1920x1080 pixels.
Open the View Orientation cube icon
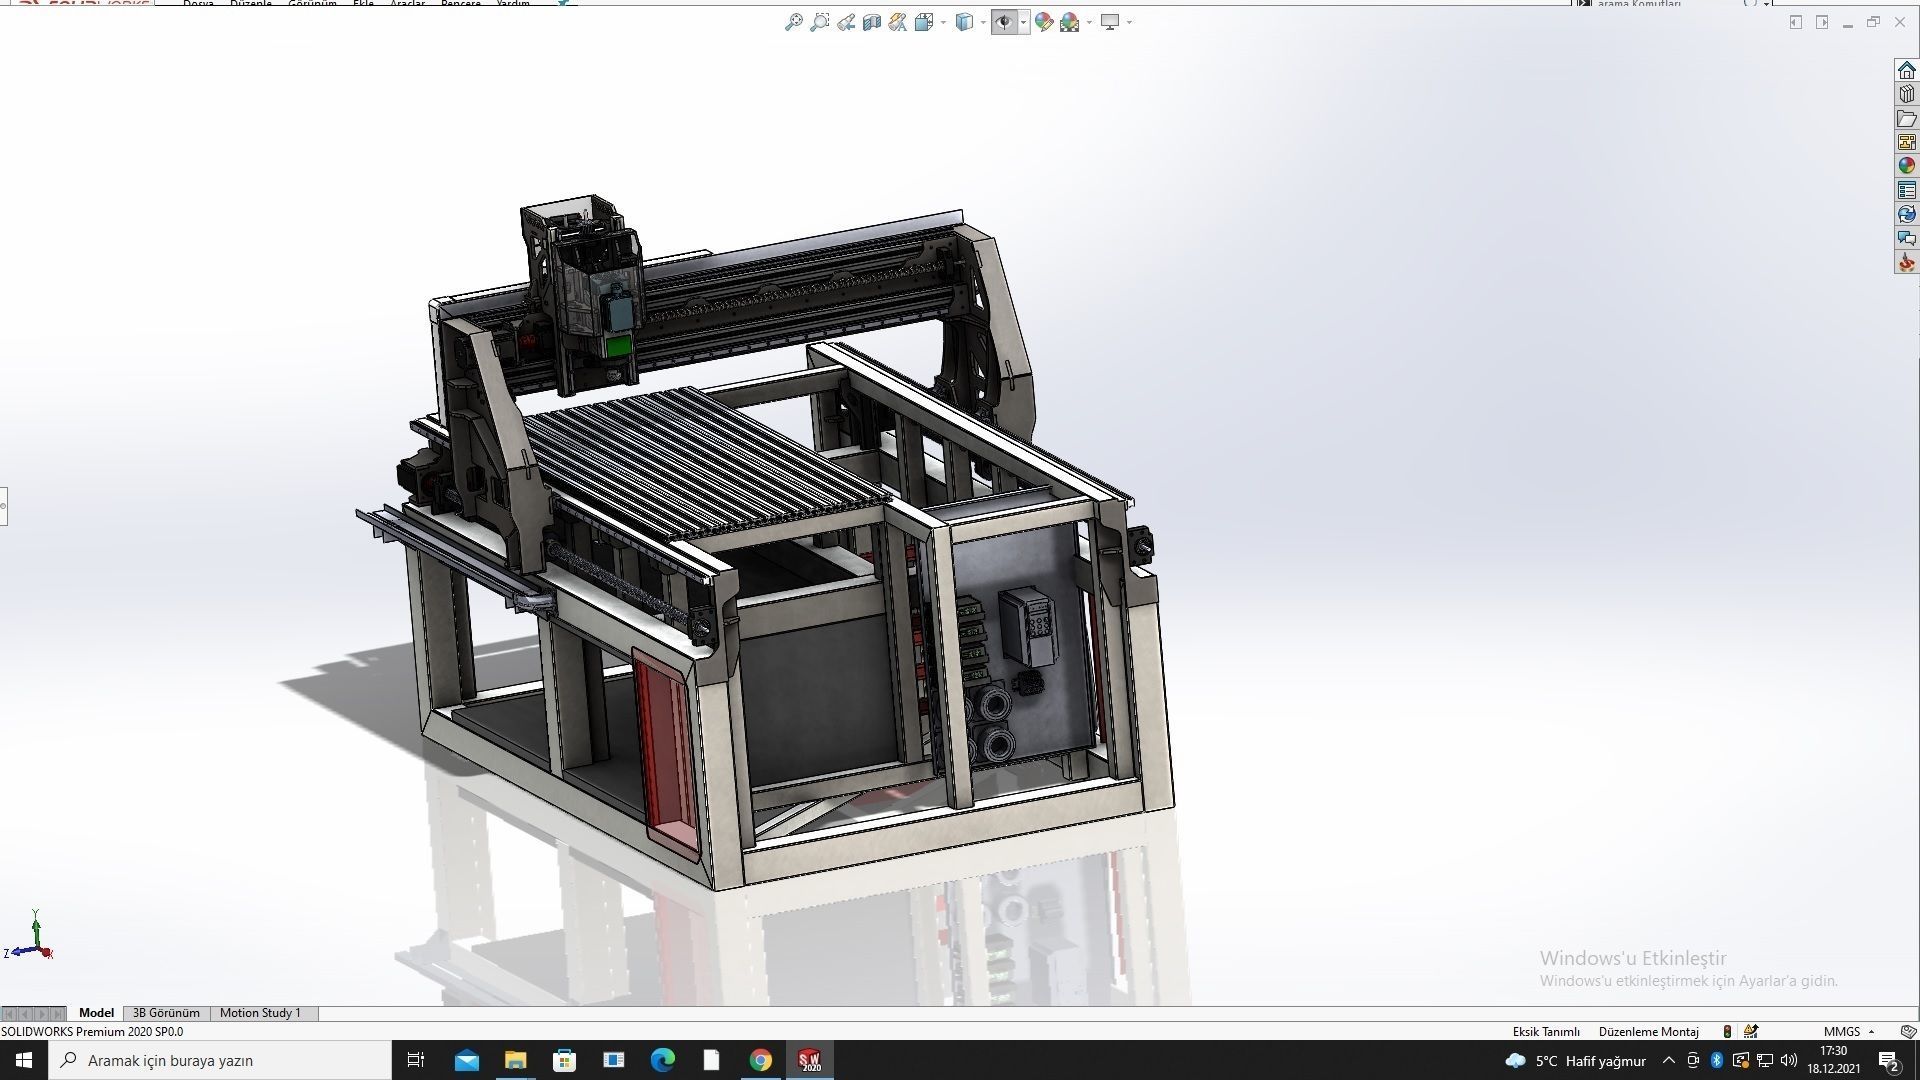pyautogui.click(x=924, y=22)
